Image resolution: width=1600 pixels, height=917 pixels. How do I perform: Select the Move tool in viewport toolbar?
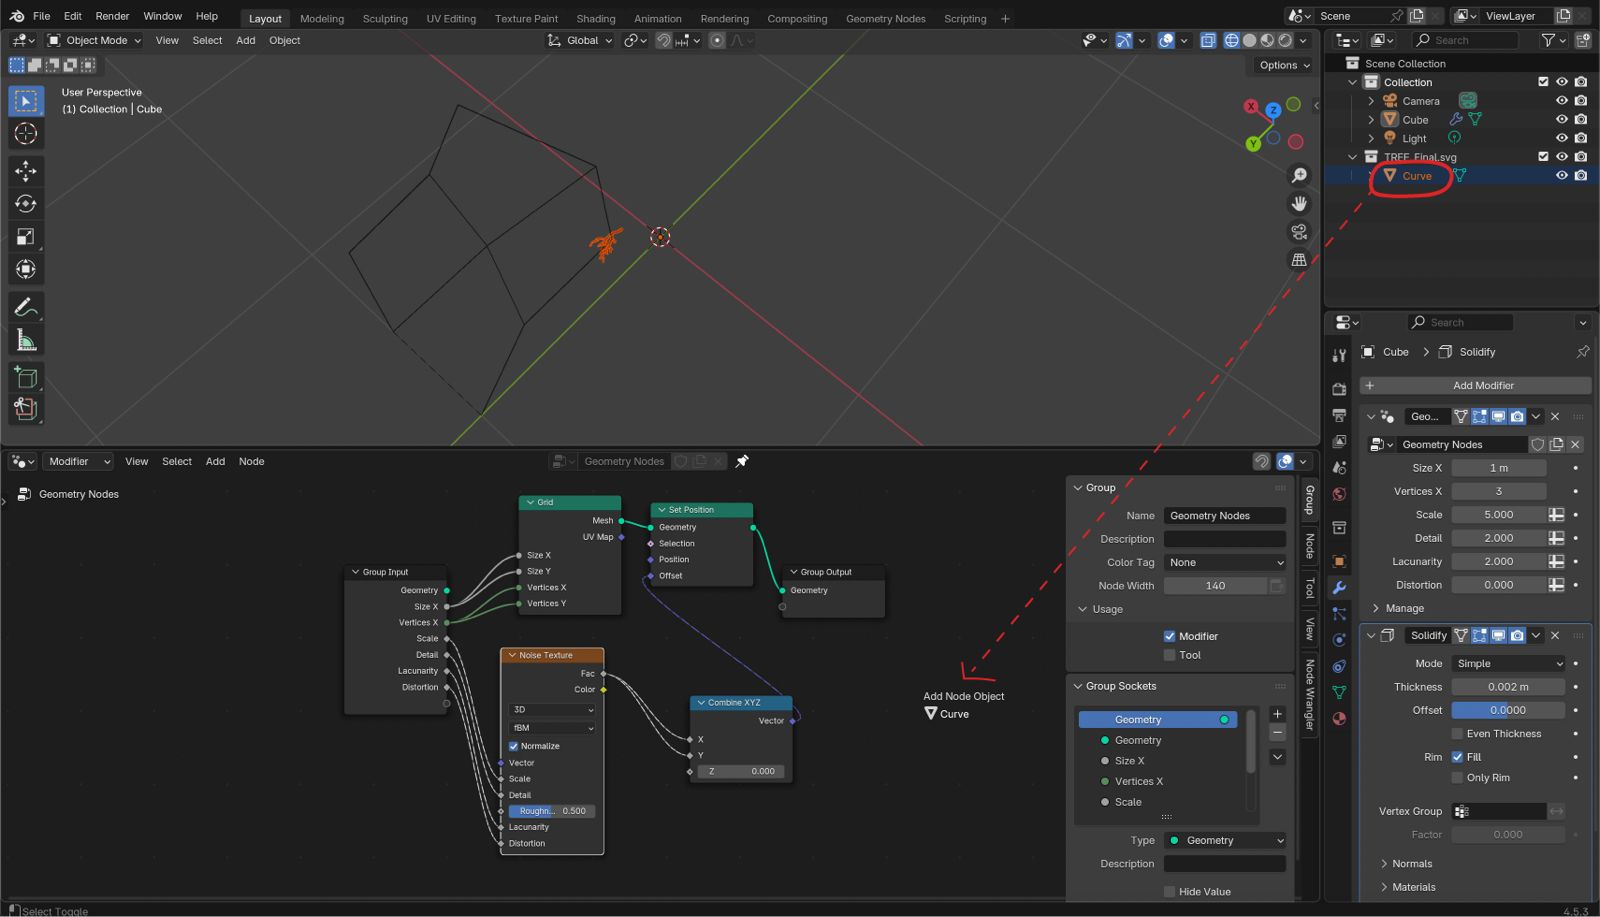26,171
